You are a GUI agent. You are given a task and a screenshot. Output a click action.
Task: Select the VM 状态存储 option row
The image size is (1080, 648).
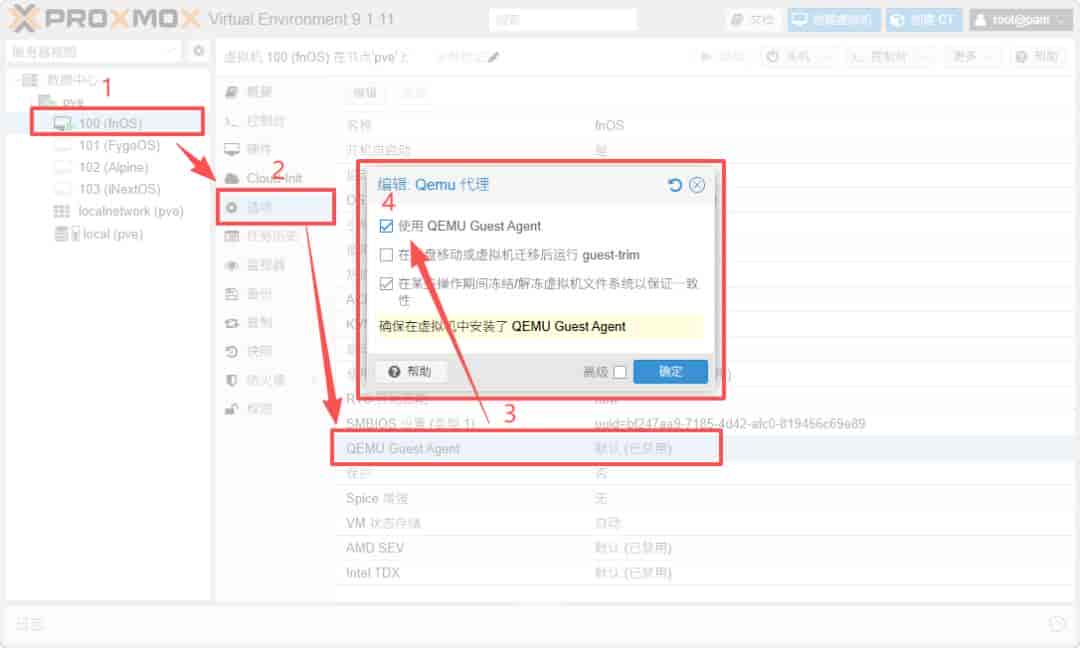click(x=705, y=523)
